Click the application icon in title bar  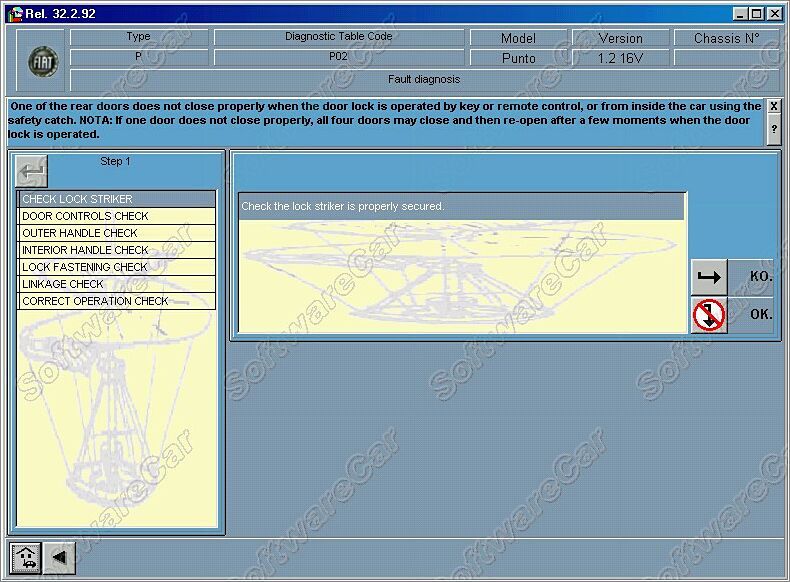tap(14, 13)
